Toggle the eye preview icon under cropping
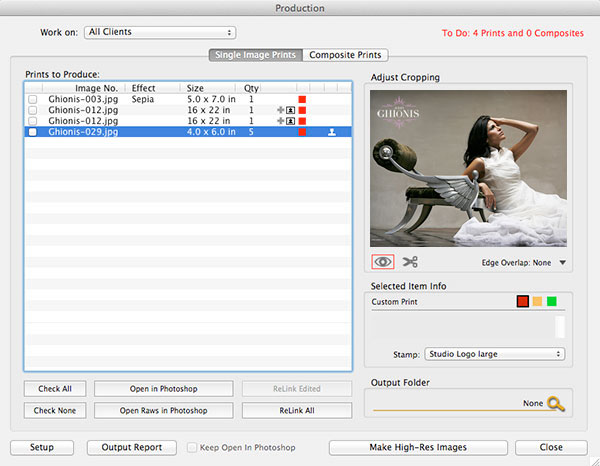Viewport: 600px width, 466px height. pyautogui.click(x=381, y=262)
